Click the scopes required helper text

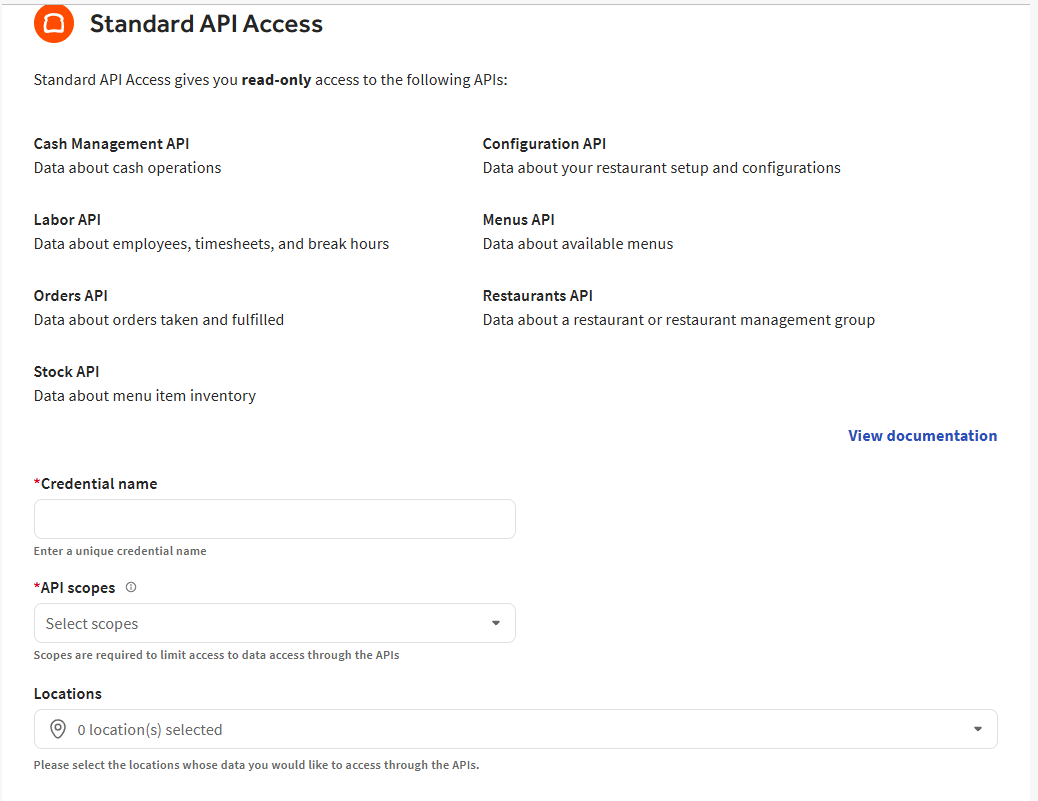216,655
